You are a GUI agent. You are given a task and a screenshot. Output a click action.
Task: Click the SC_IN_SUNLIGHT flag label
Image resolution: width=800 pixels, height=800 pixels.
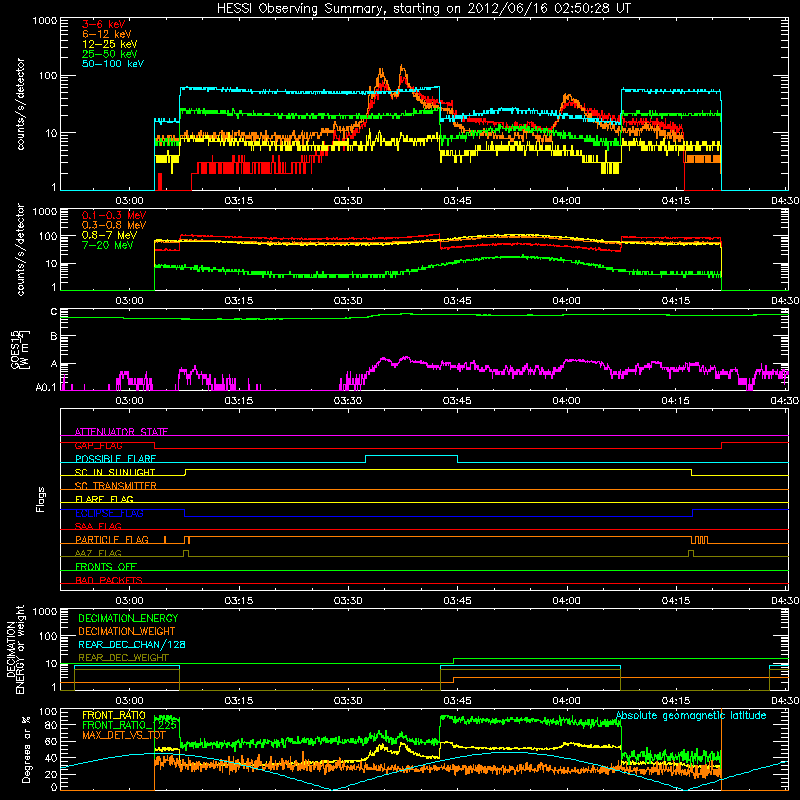[x=115, y=472]
